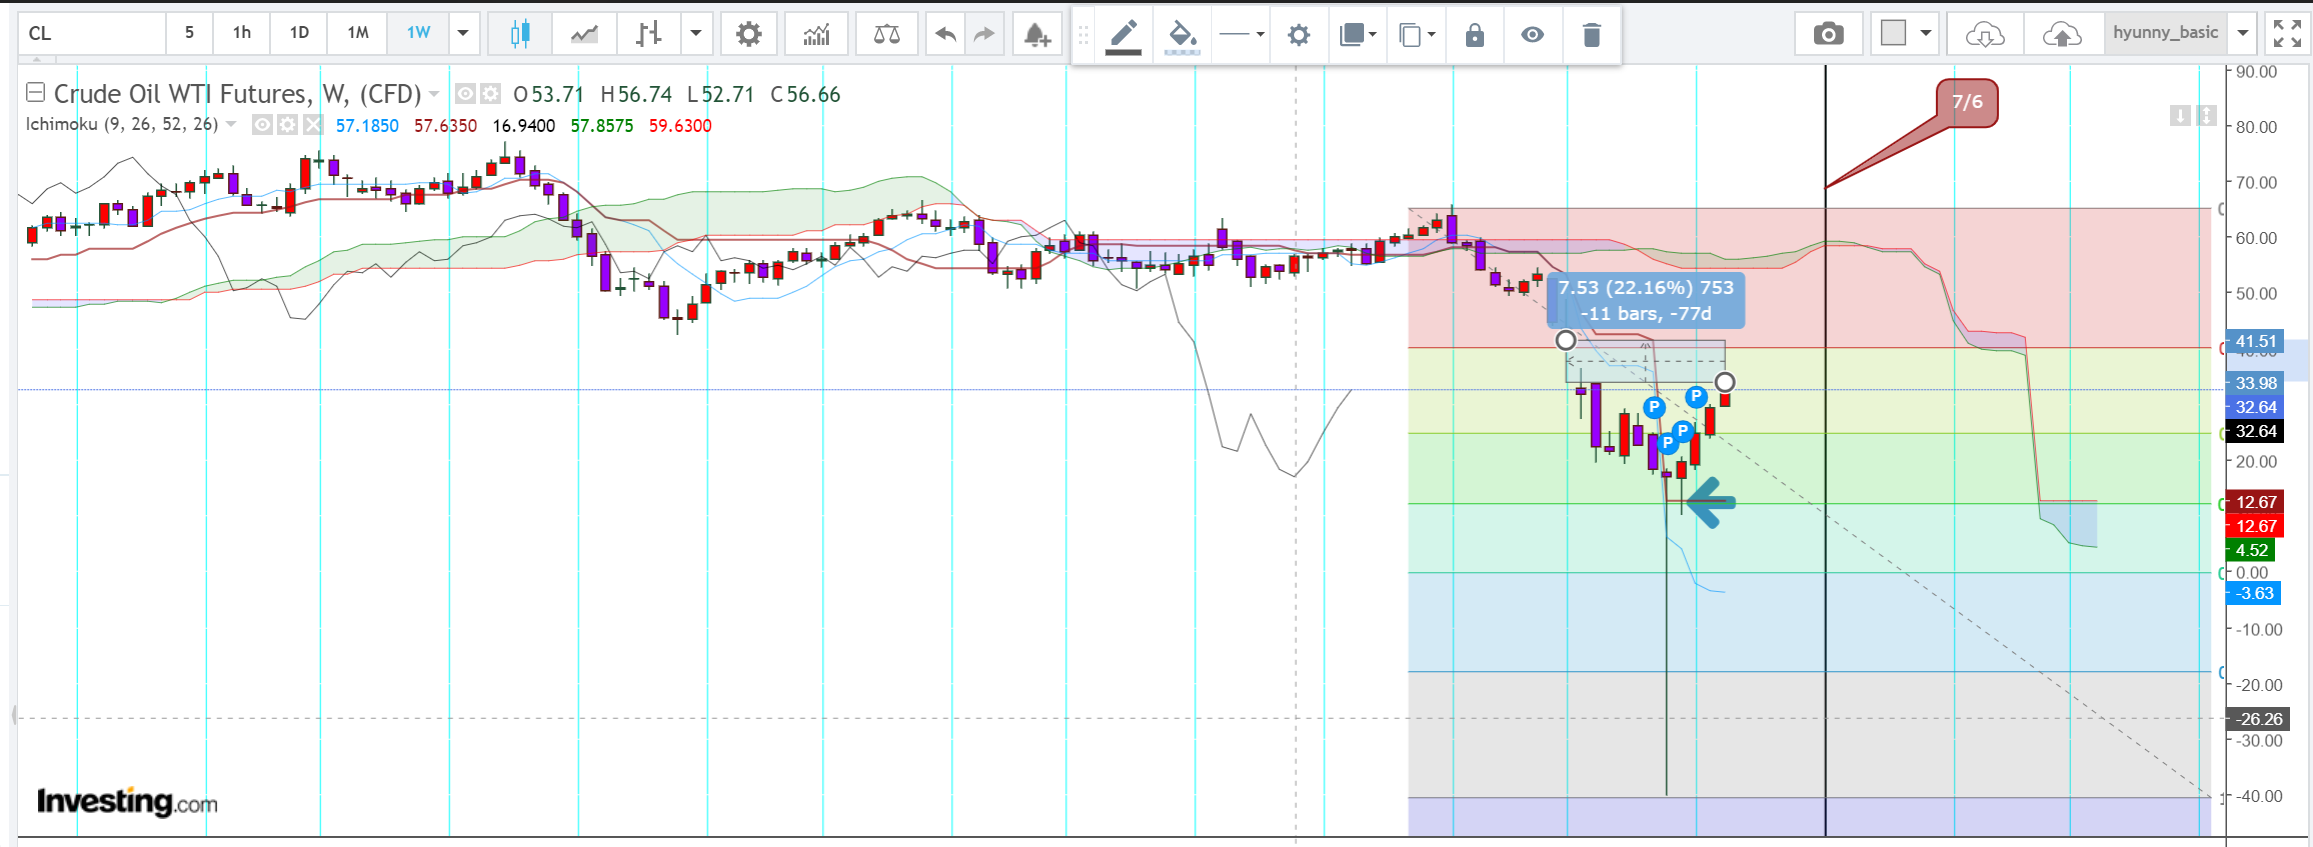Select the 1M interval
Image resolution: width=2313 pixels, height=847 pixels.
pyautogui.click(x=358, y=33)
